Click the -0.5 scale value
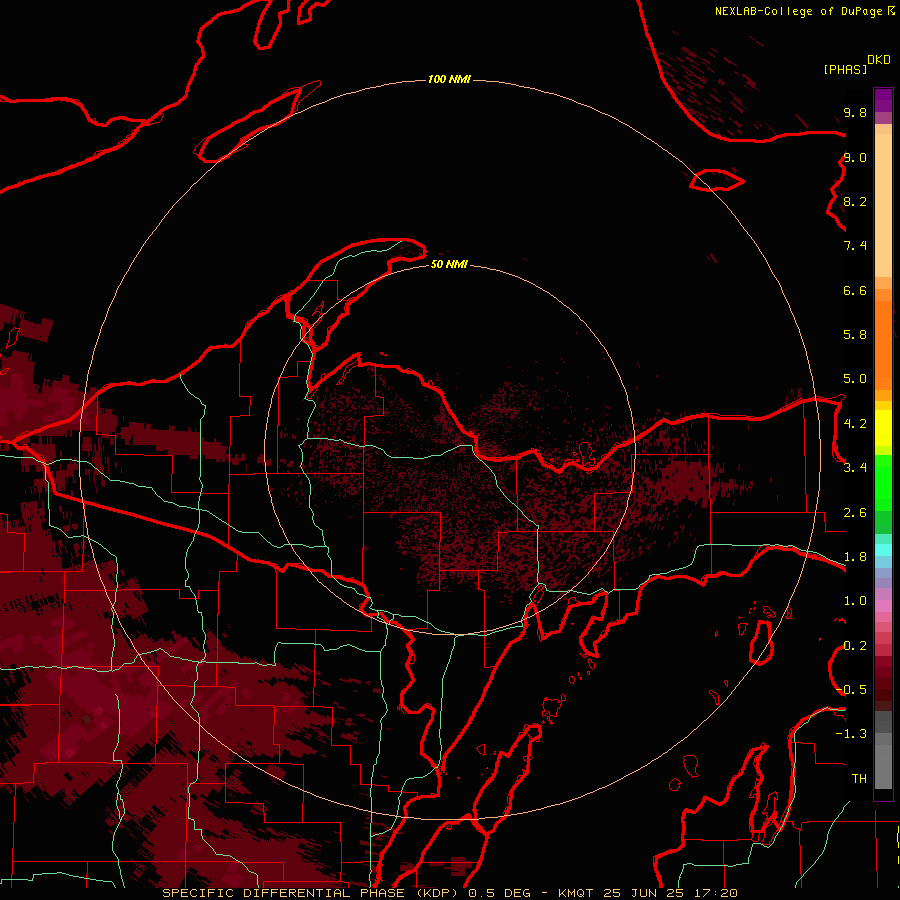This screenshot has height=900, width=900. click(x=851, y=690)
